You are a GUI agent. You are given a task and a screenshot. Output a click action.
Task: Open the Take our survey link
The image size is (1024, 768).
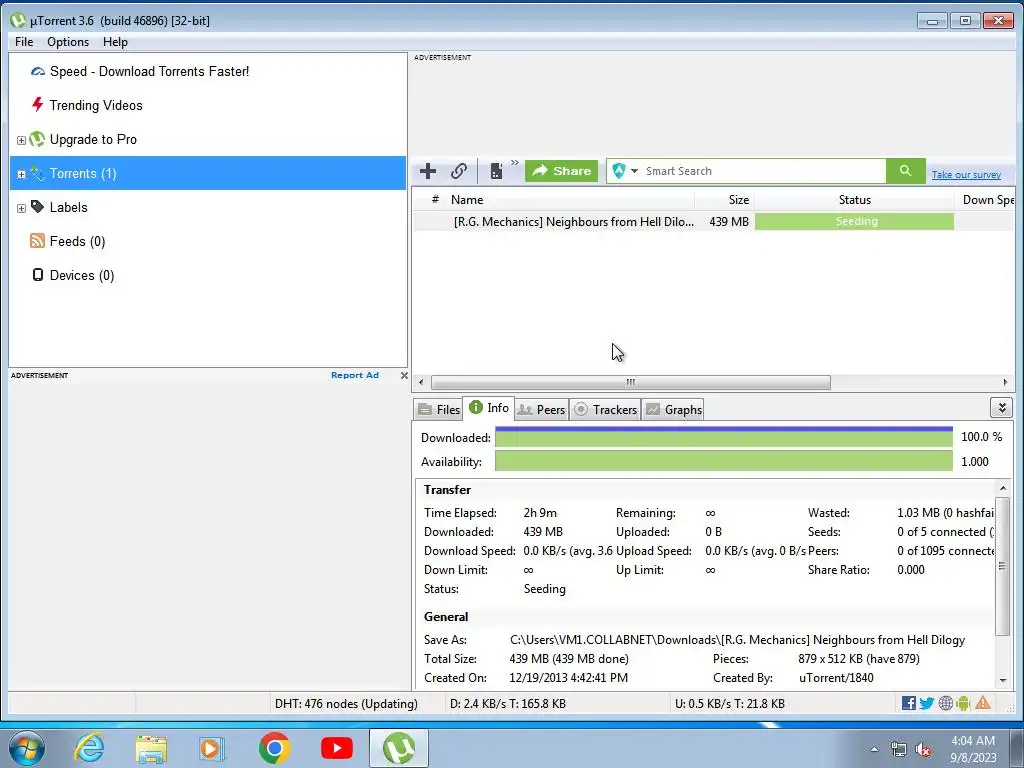click(x=966, y=174)
